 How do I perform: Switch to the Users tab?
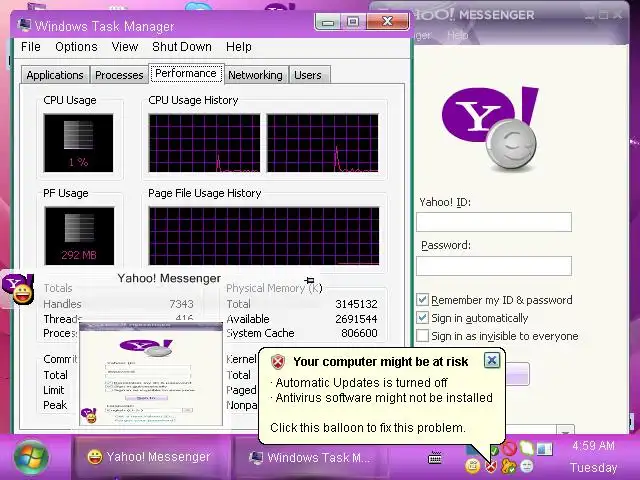tap(308, 75)
